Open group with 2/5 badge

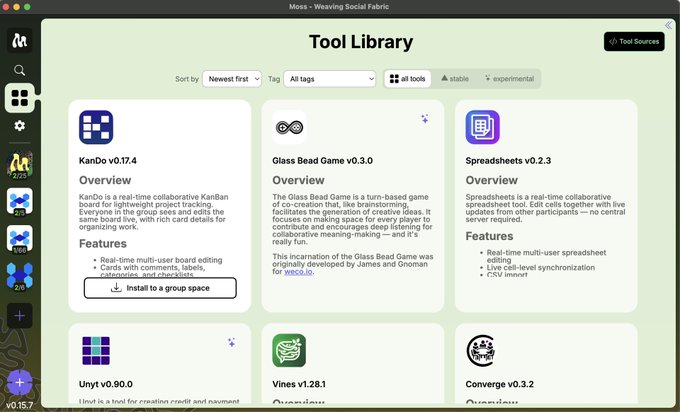pyautogui.click(x=20, y=202)
